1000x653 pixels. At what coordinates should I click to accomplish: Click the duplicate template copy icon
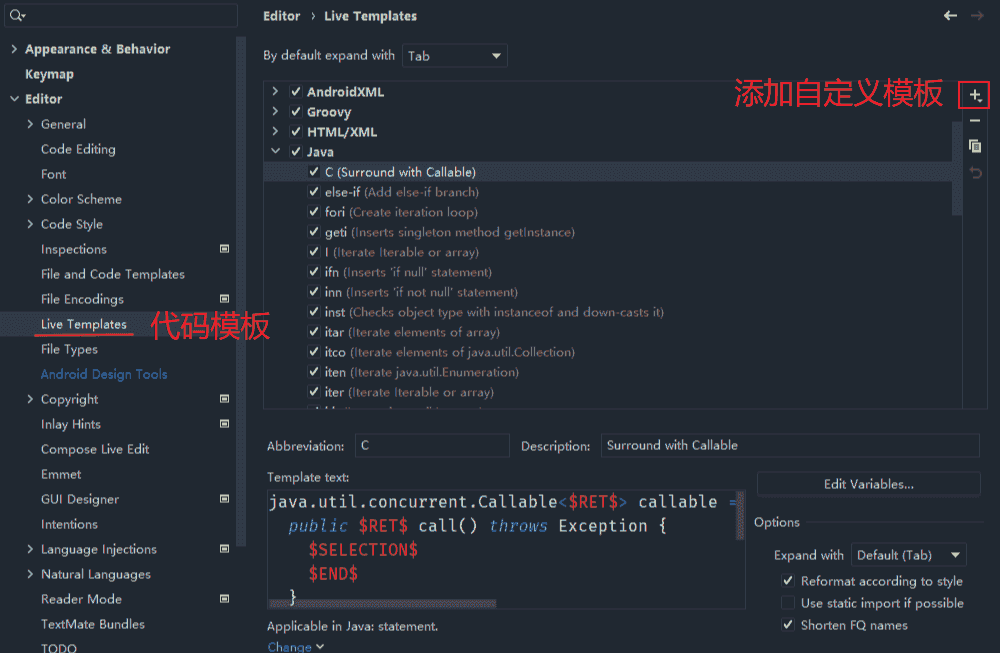(975, 146)
